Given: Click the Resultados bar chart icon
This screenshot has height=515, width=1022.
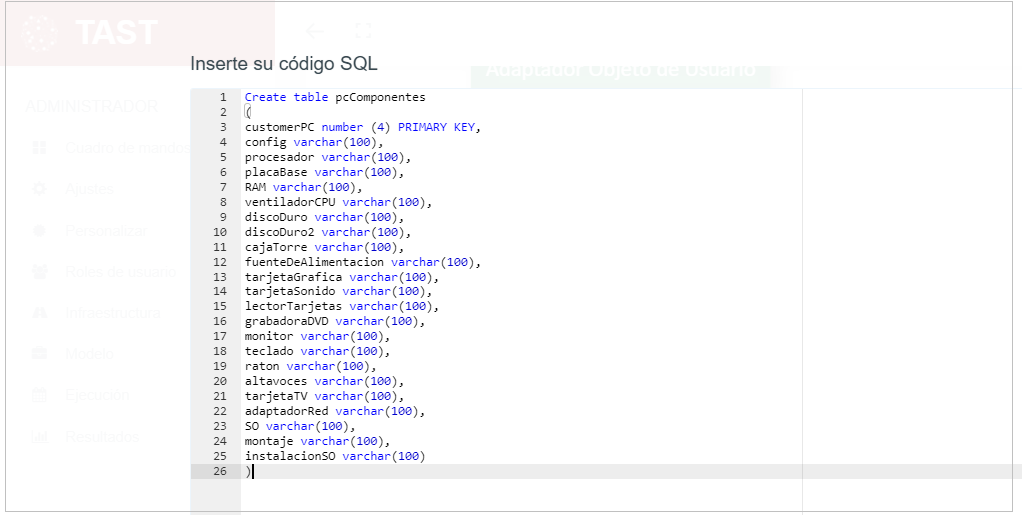Looking at the screenshot, I should tap(40, 436).
